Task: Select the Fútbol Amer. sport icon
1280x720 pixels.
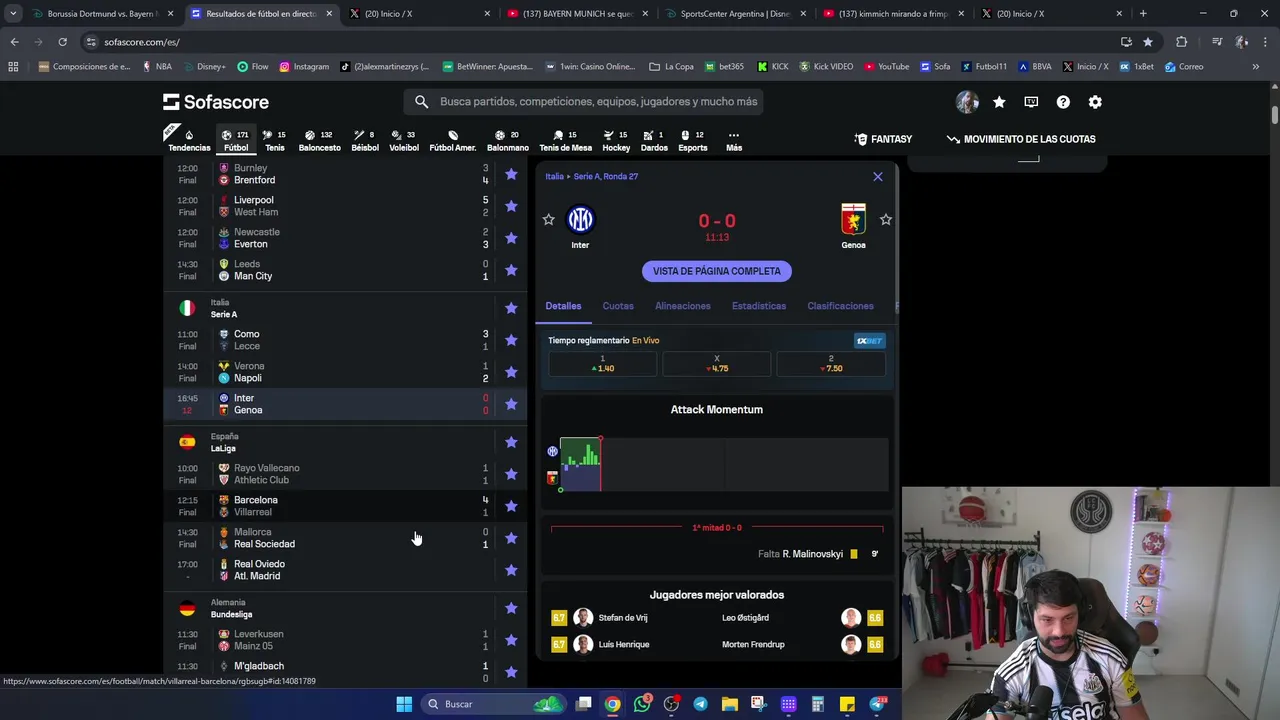Action: coord(453,140)
